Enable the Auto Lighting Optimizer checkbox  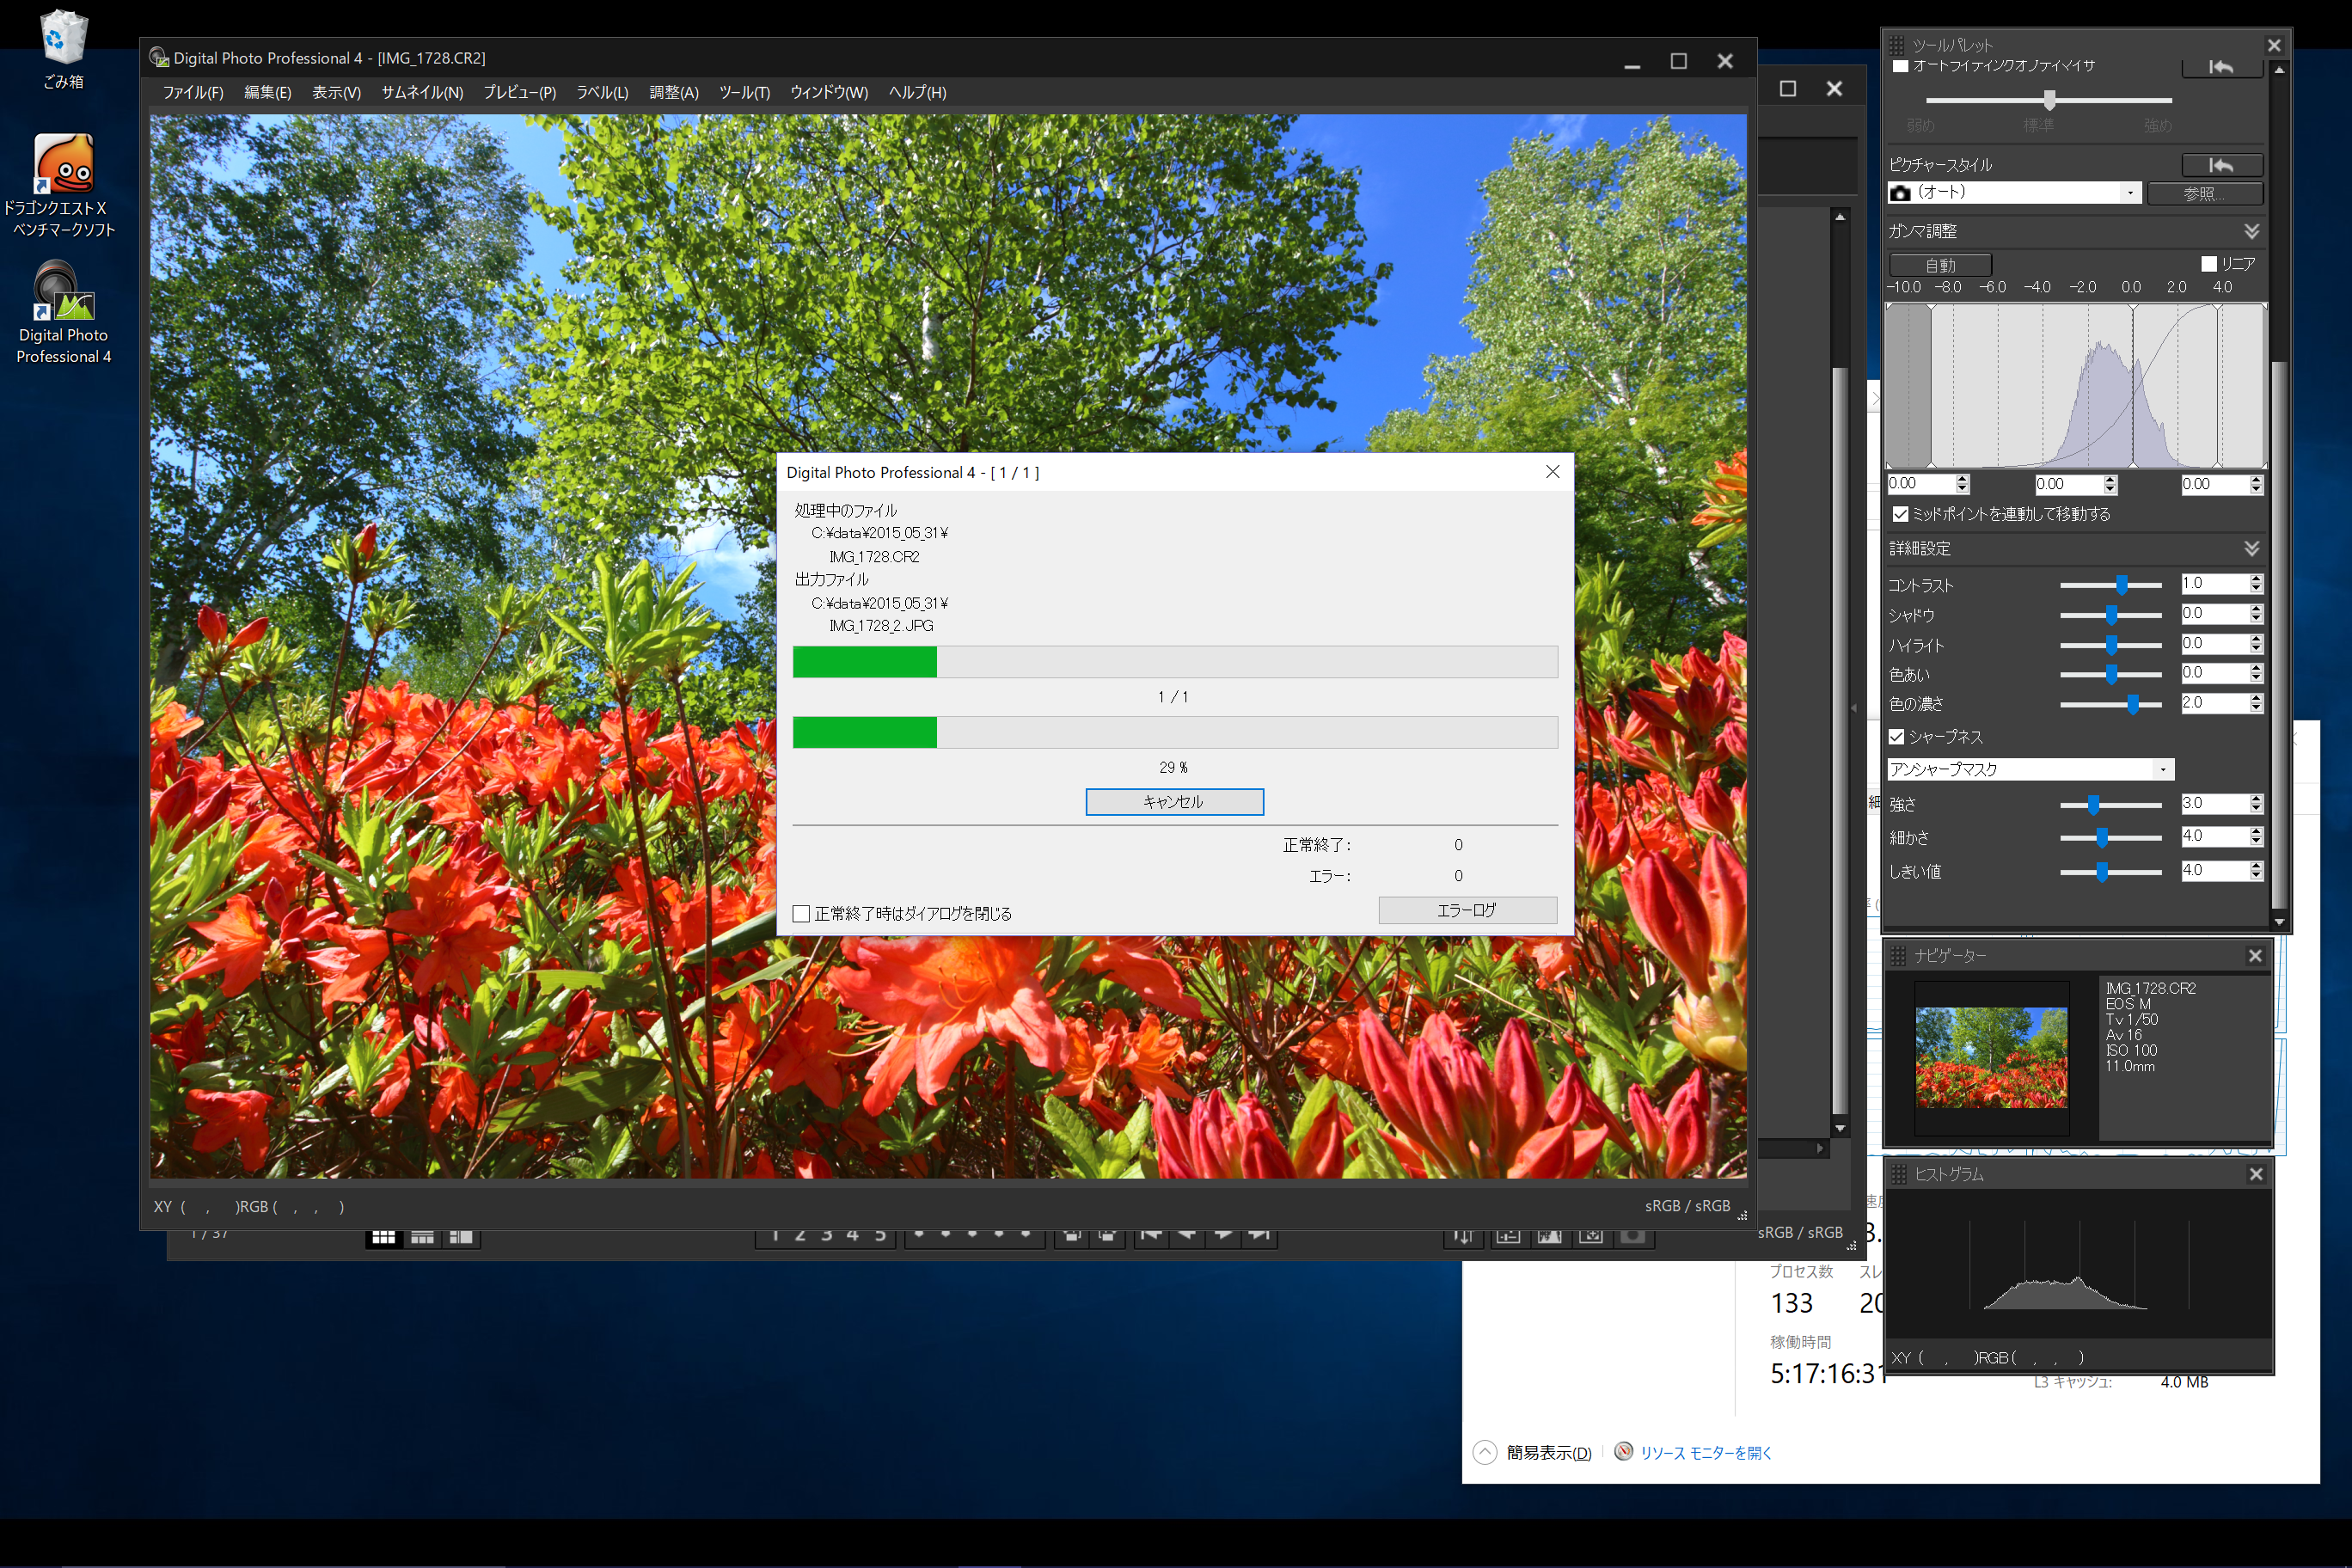coord(1901,67)
